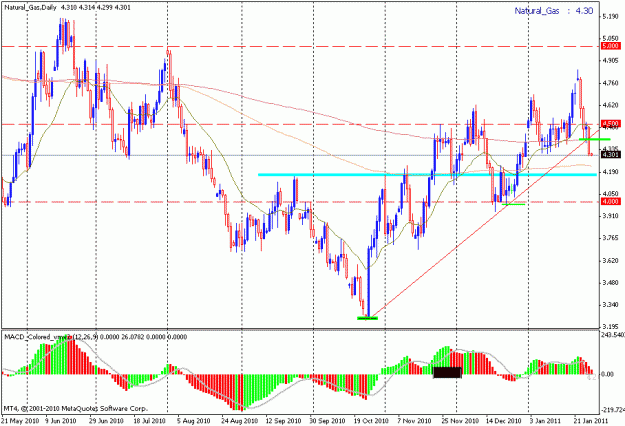Click the blue 'Natural_Gas : 4.30' label
625x426 pixels.
click(554, 11)
